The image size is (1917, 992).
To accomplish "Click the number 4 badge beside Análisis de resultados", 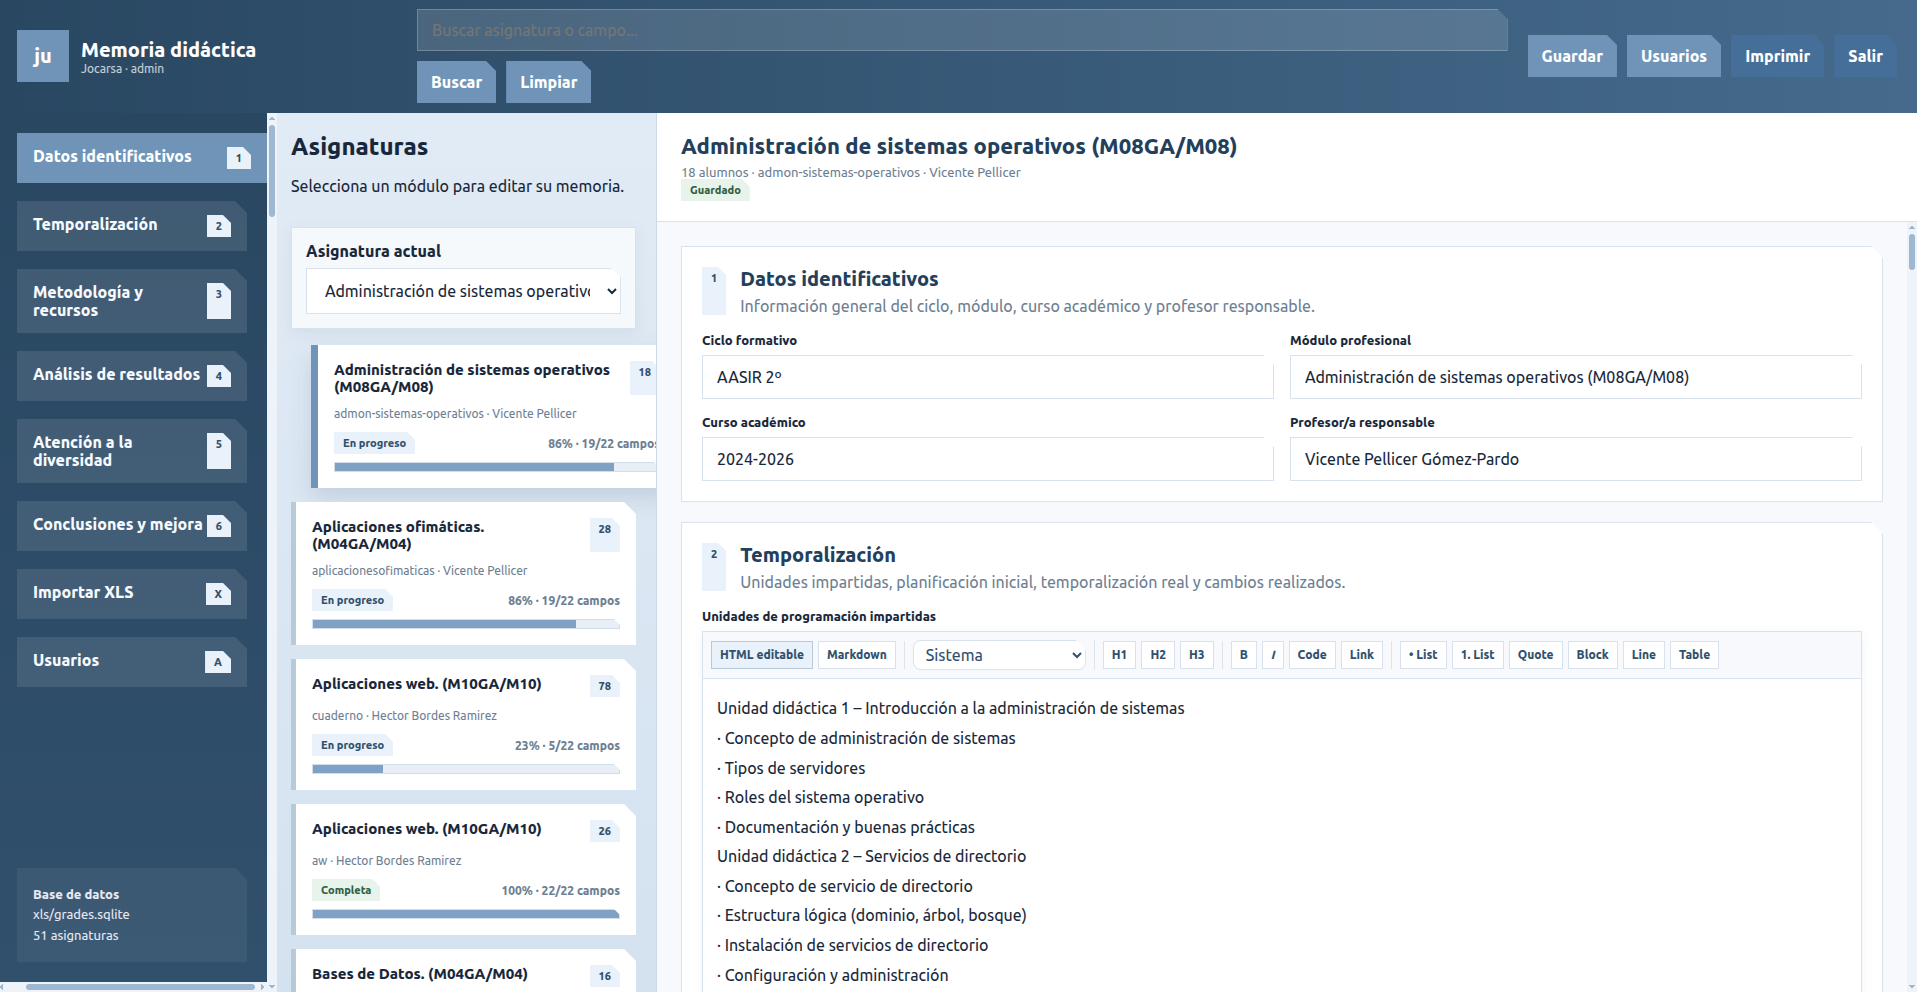I will pyautogui.click(x=219, y=376).
